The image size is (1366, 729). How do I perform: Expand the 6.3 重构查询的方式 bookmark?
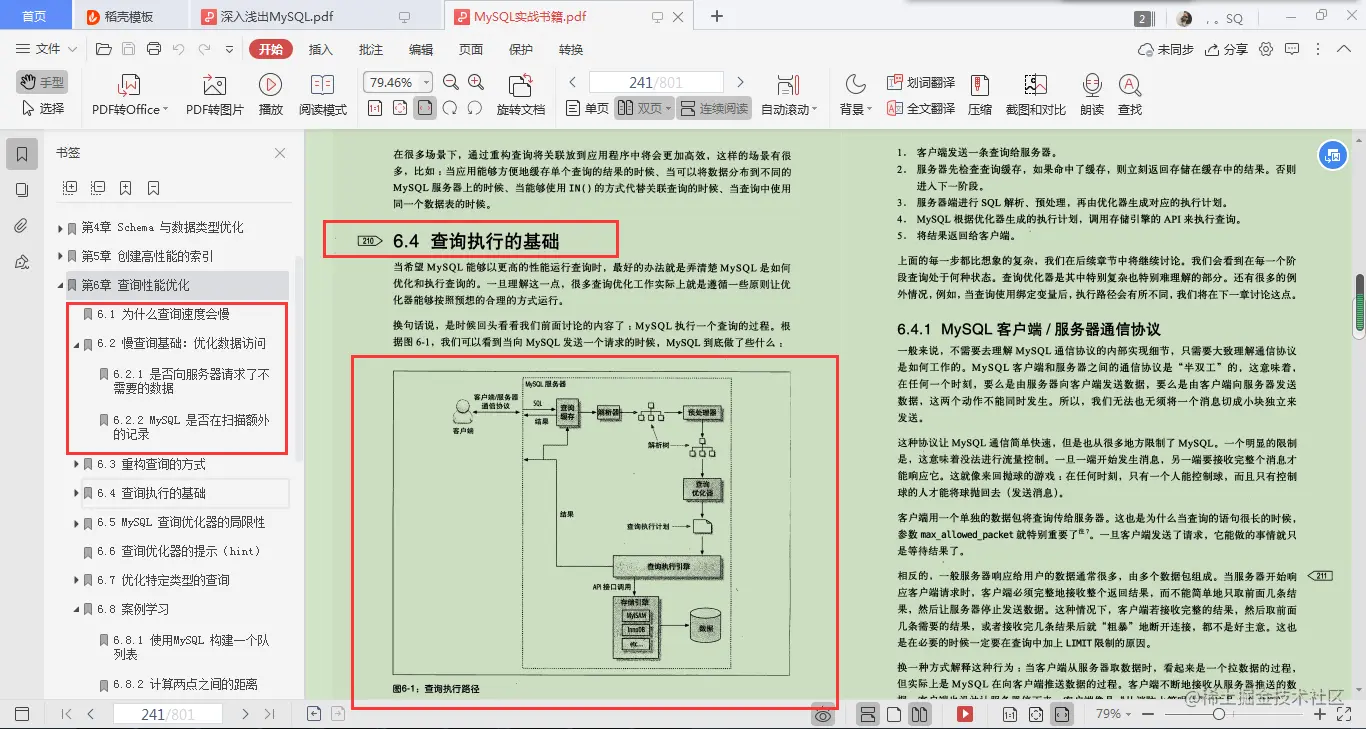(76, 464)
